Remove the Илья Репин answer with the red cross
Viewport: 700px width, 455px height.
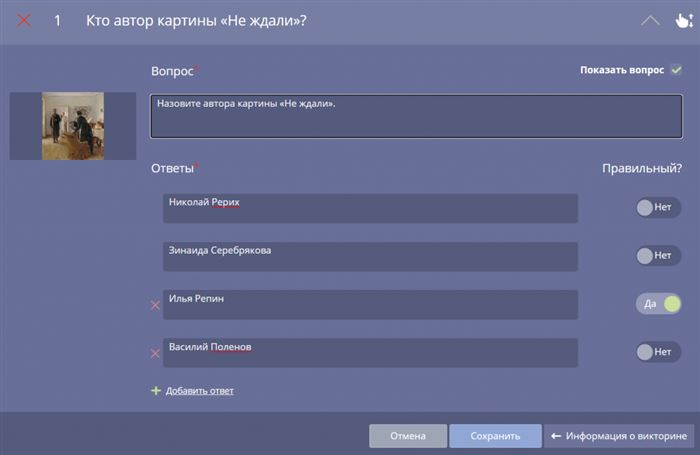pyautogui.click(x=155, y=305)
